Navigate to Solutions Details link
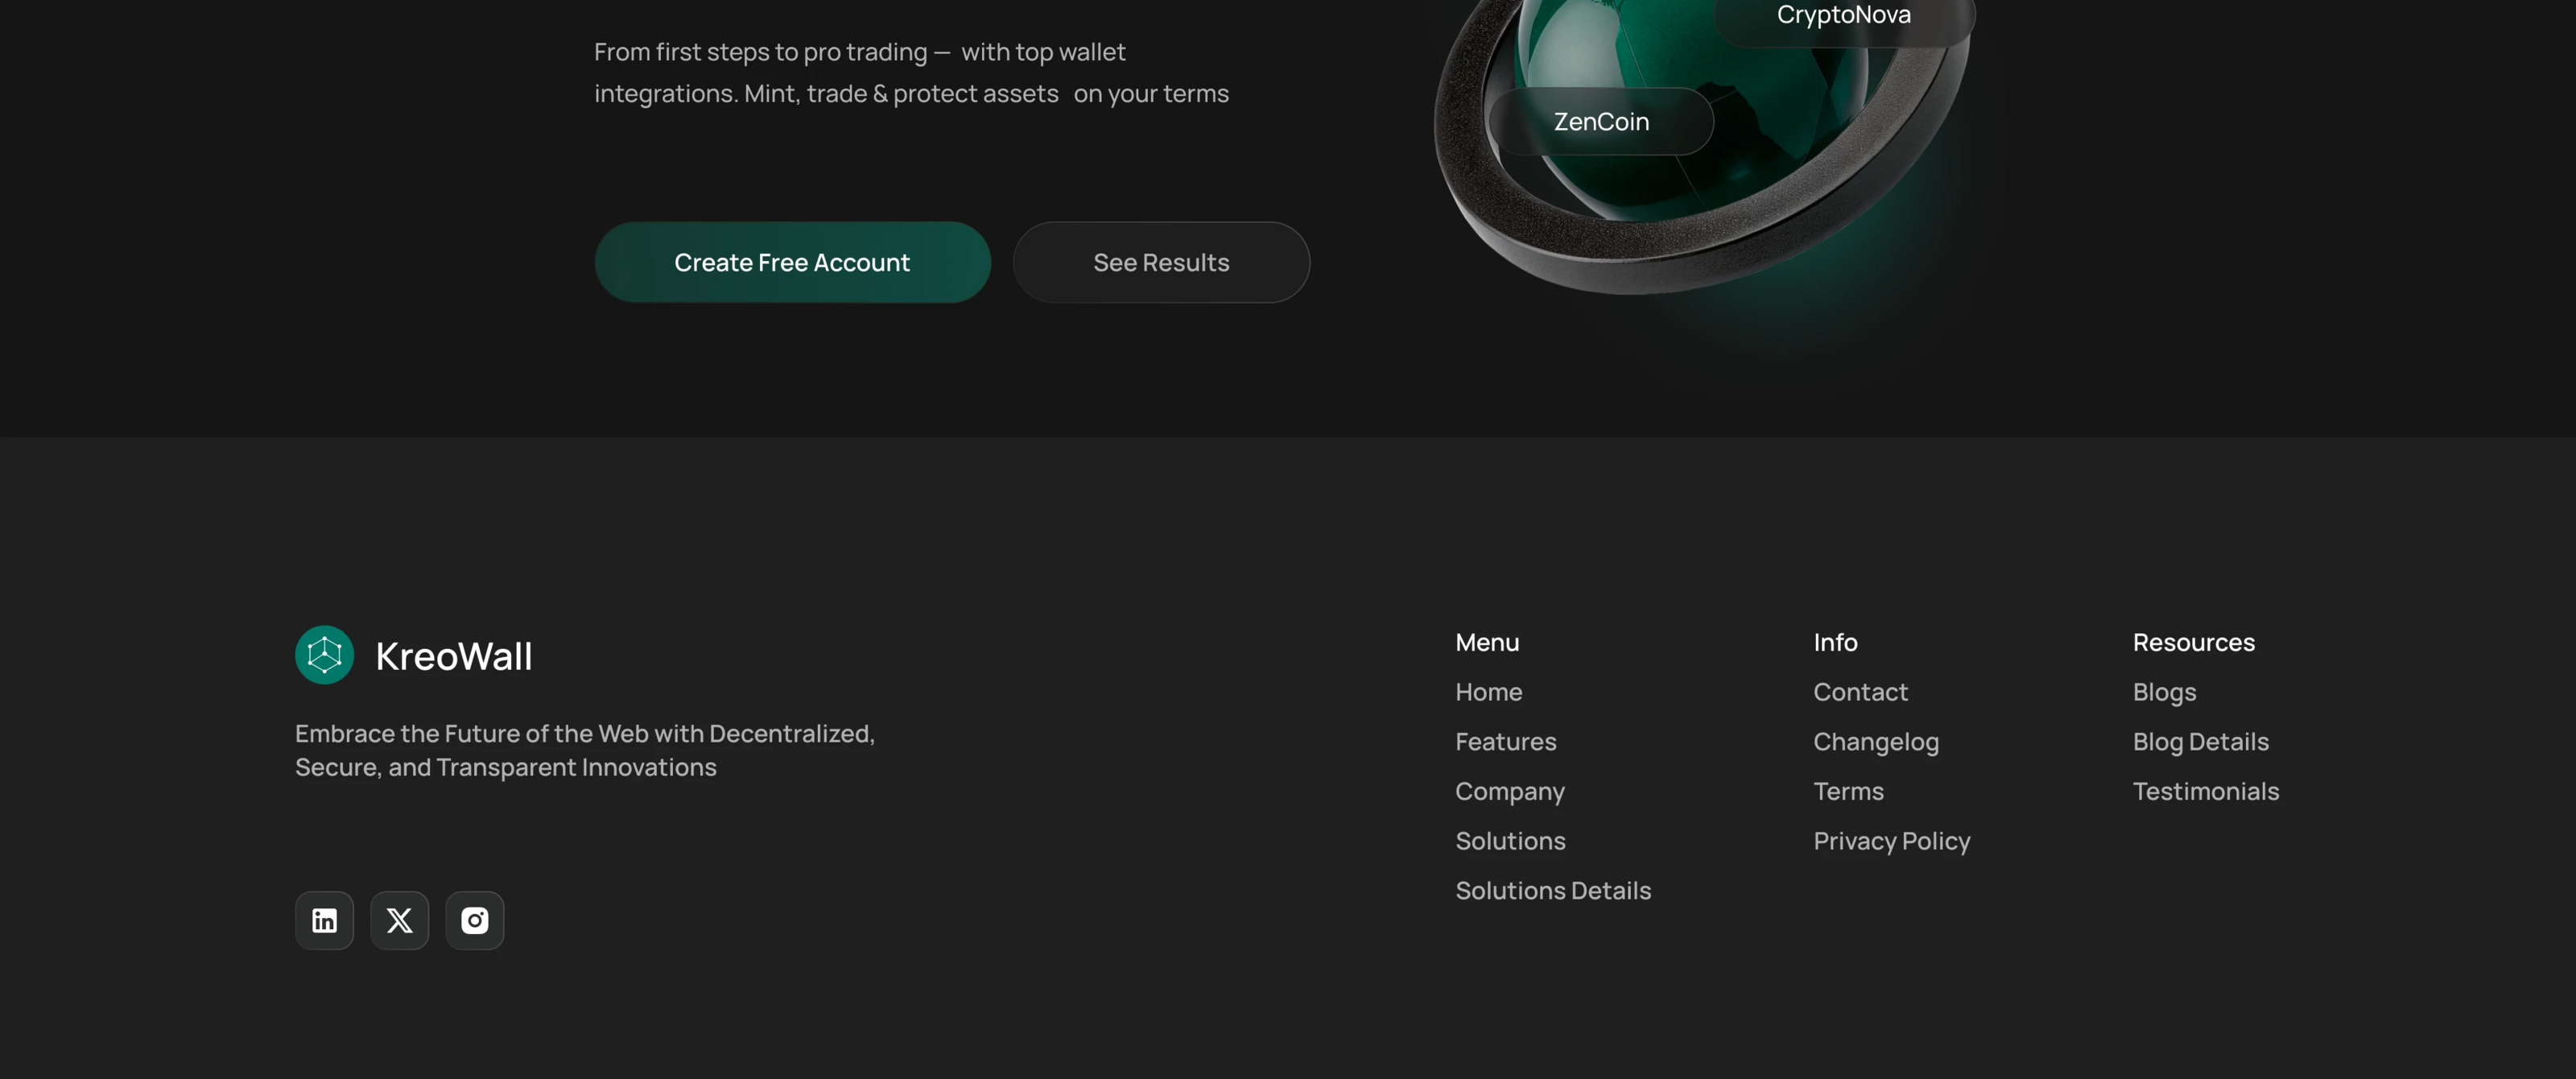This screenshot has height=1079, width=2576. click(1552, 890)
